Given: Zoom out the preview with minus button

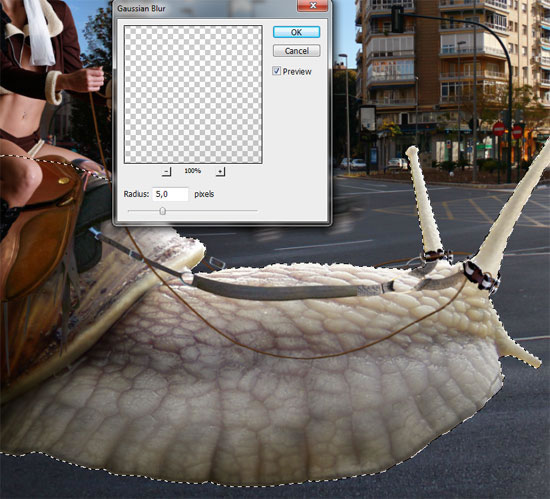Looking at the screenshot, I should point(167,171).
